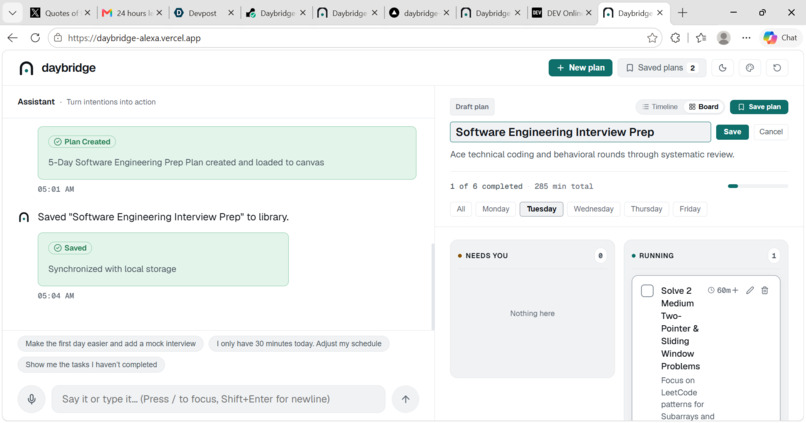Delete the Solve 2 Medium task trash icon
806x423 pixels.
pyautogui.click(x=765, y=290)
